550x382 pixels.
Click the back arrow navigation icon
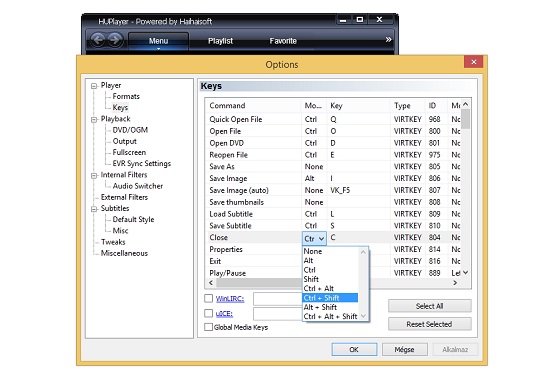click(98, 40)
